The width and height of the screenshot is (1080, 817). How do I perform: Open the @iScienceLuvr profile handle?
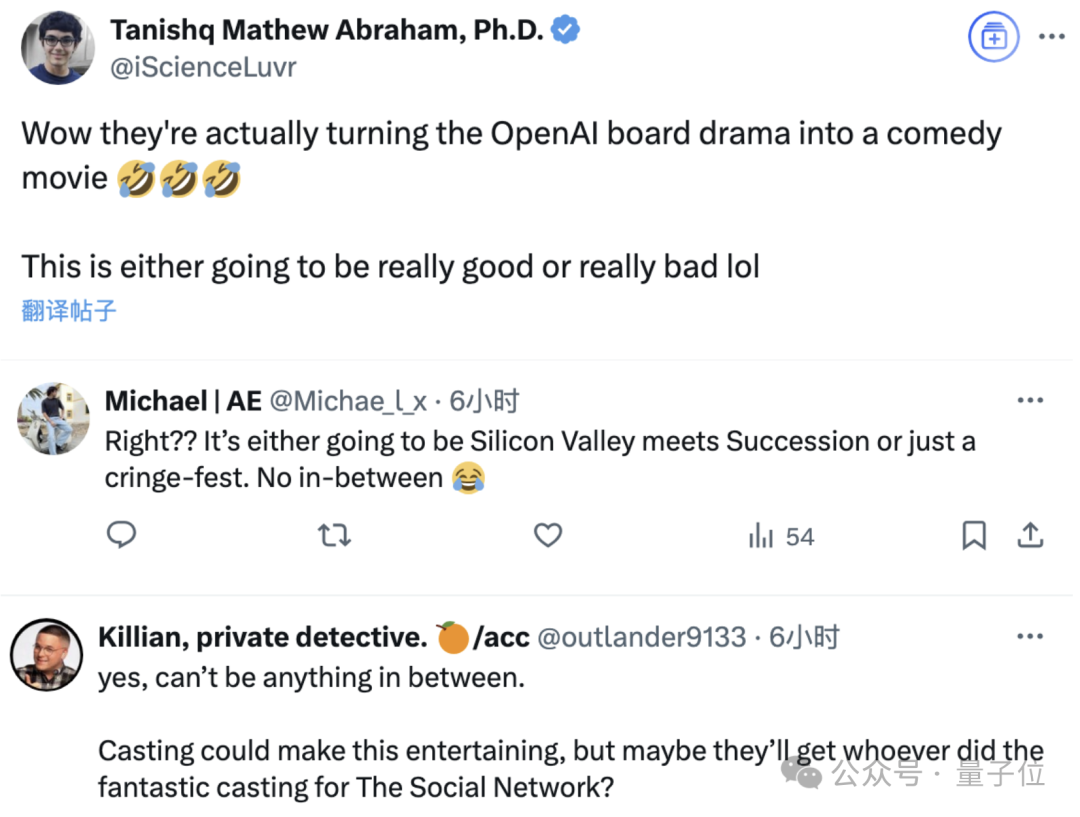[203, 67]
